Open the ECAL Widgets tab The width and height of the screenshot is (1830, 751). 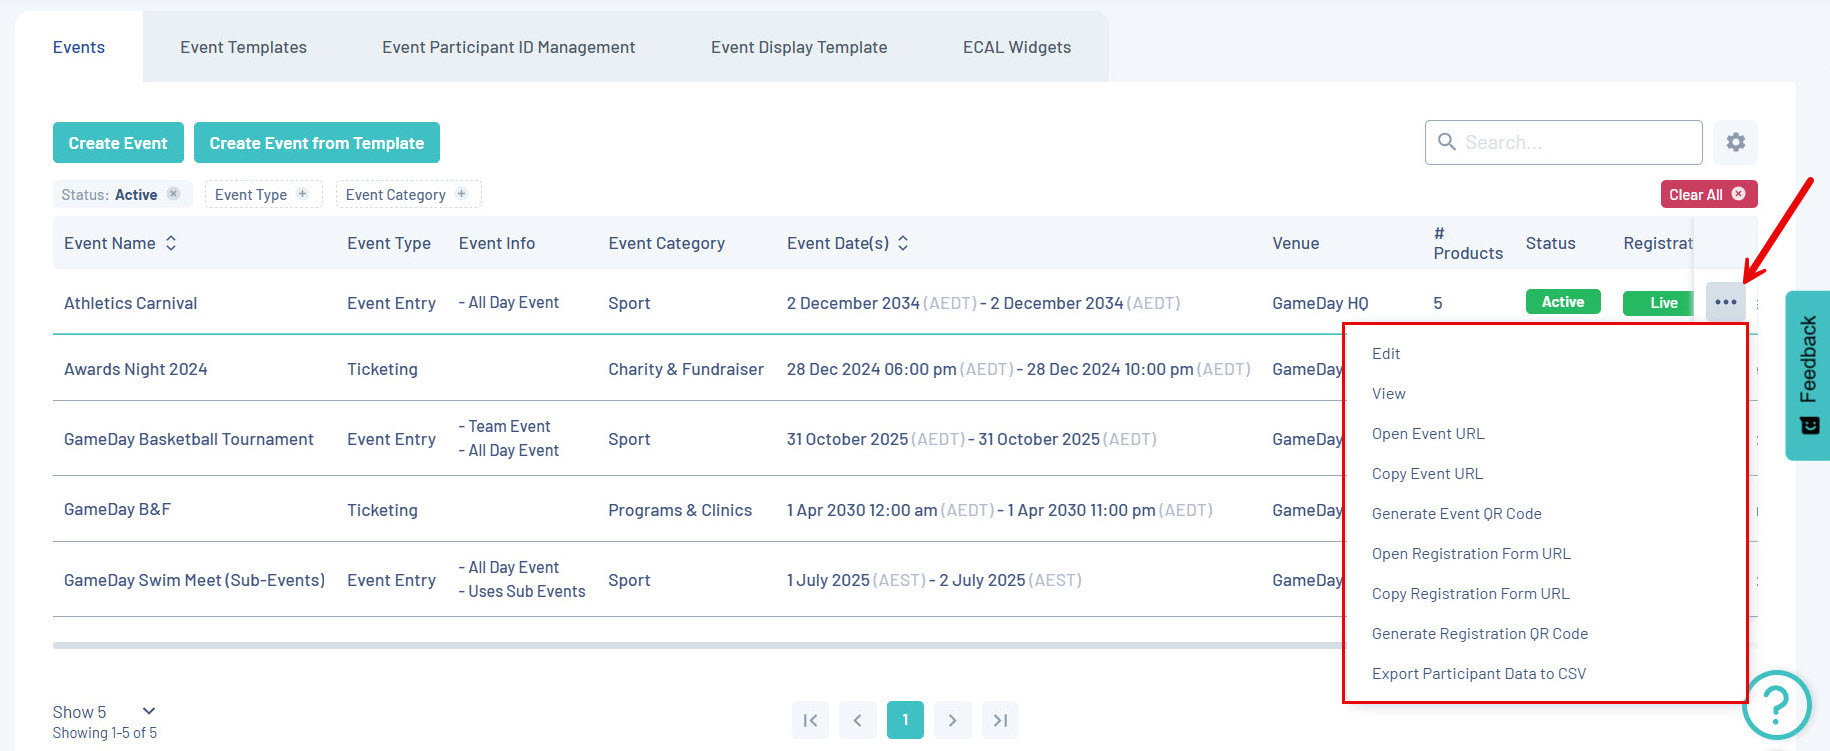(x=1017, y=47)
